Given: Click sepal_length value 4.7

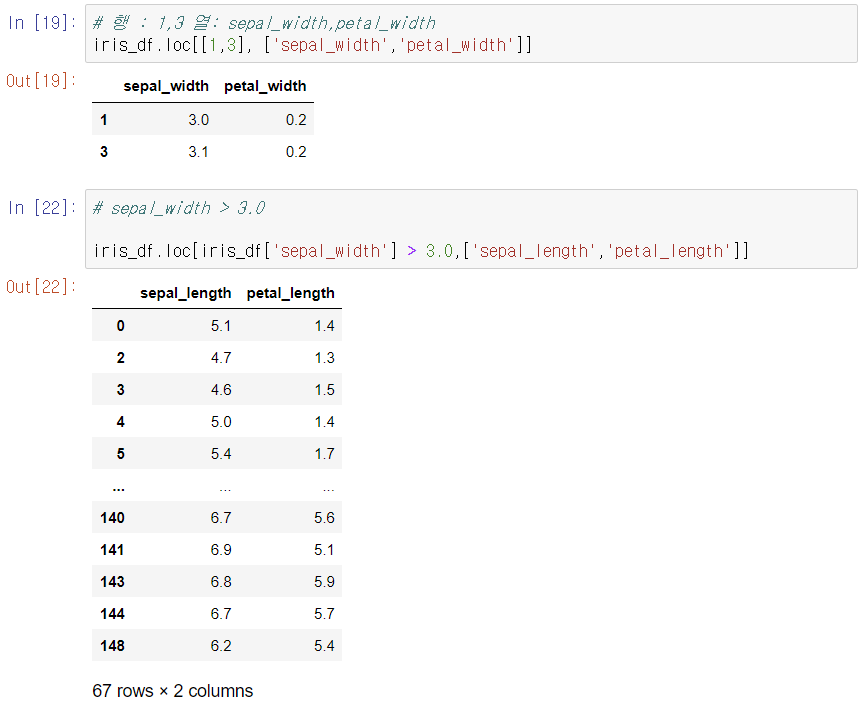Looking at the screenshot, I should (x=221, y=358).
